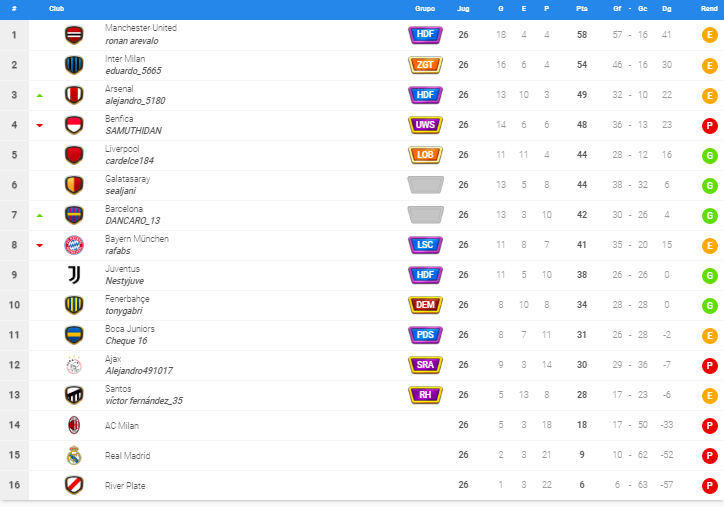Select the River Plate crest

point(74,485)
